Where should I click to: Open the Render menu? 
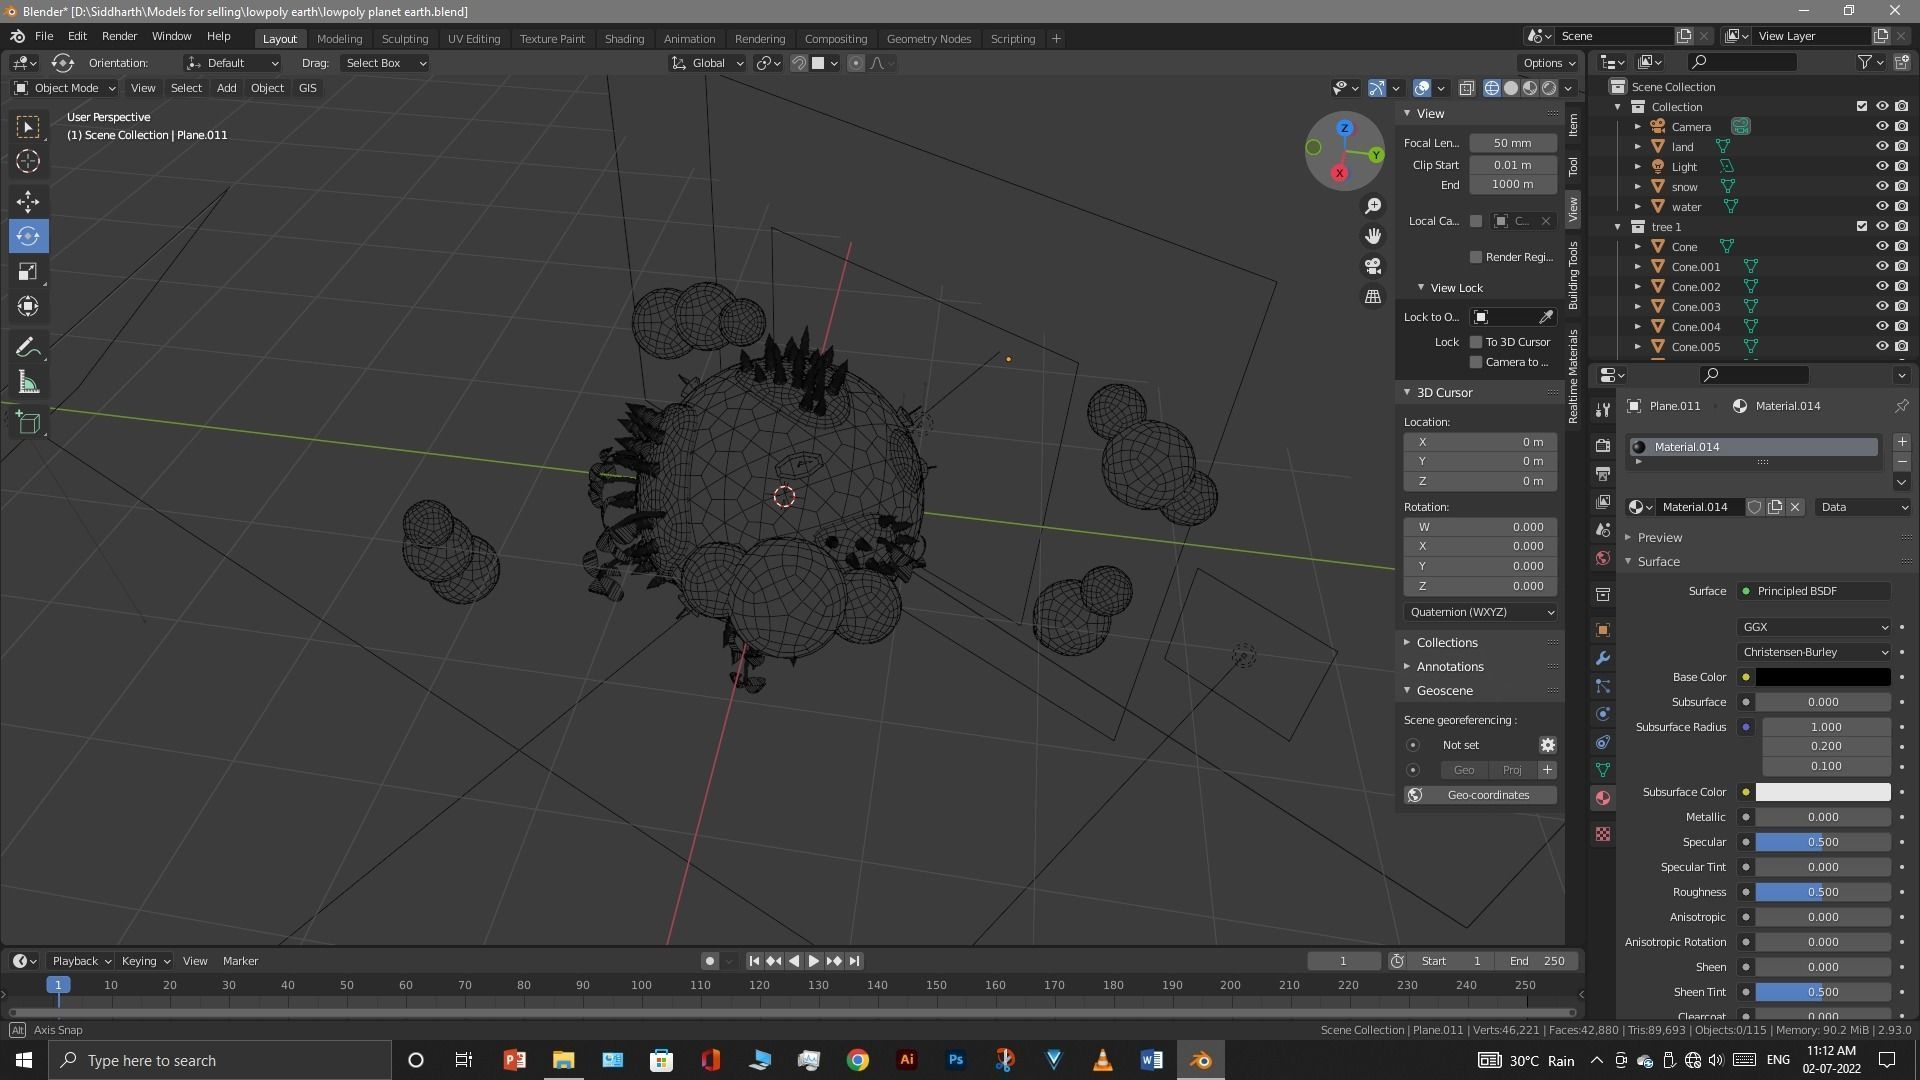(x=119, y=36)
